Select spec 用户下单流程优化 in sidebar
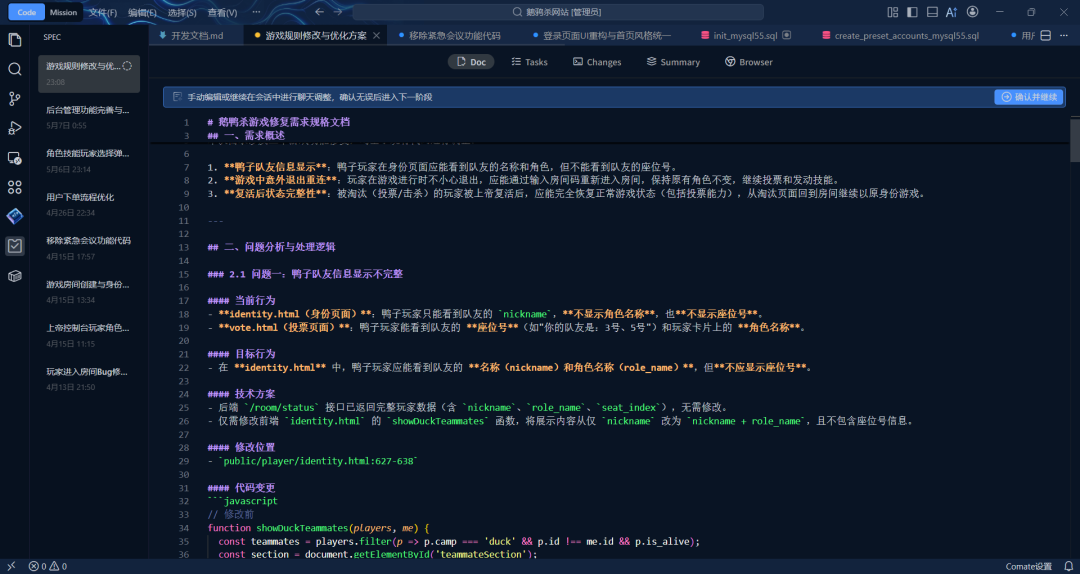The height and width of the screenshot is (574, 1080). click(89, 205)
